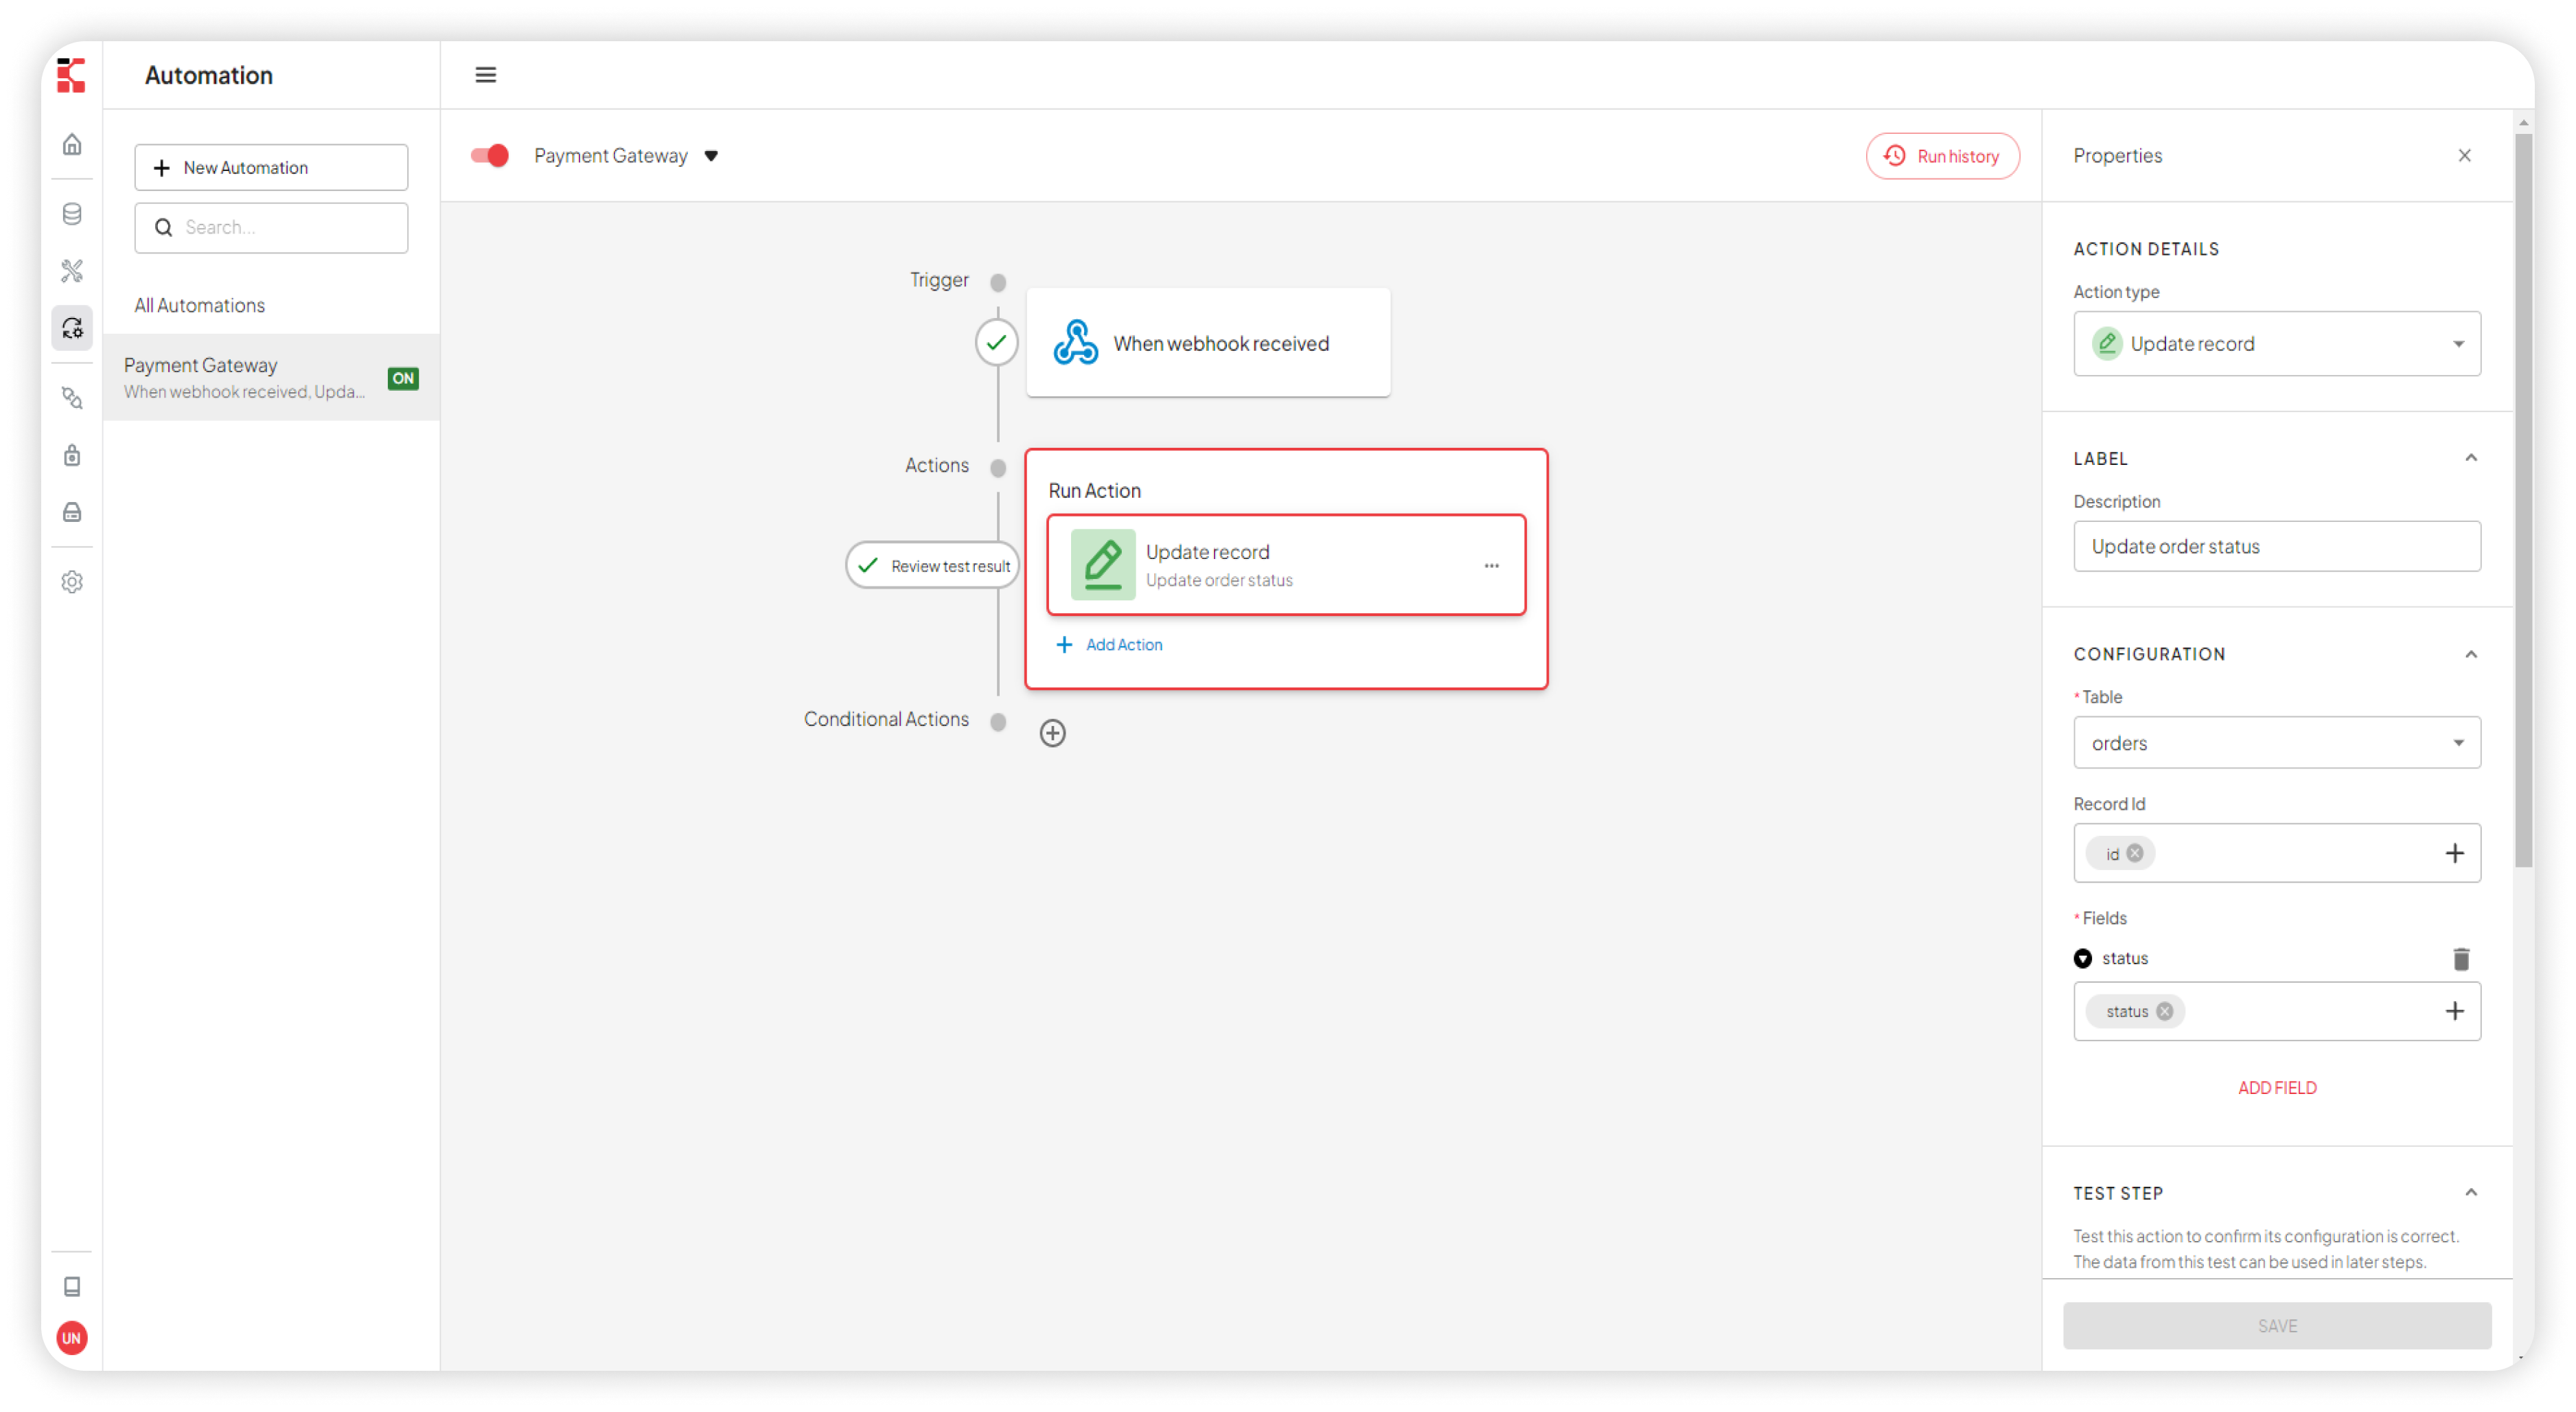Delete the status field with trash icon
Screen dimensions: 2576x1412
pyautogui.click(x=2460, y=959)
